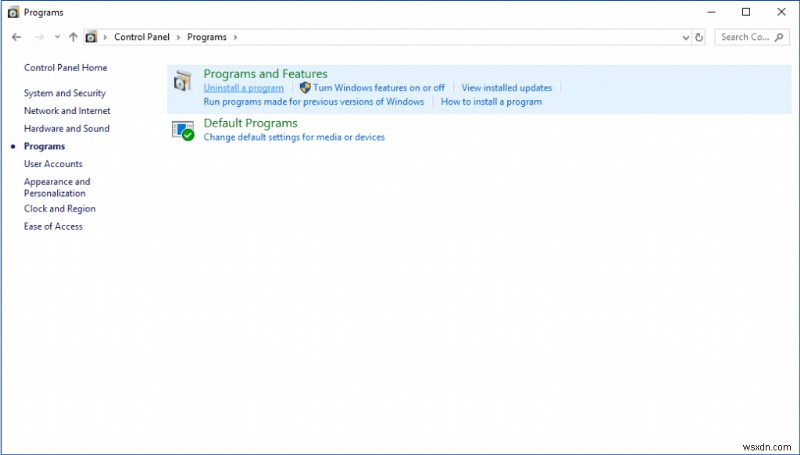Open Control Panel Home
The height and width of the screenshot is (455, 800).
[65, 68]
